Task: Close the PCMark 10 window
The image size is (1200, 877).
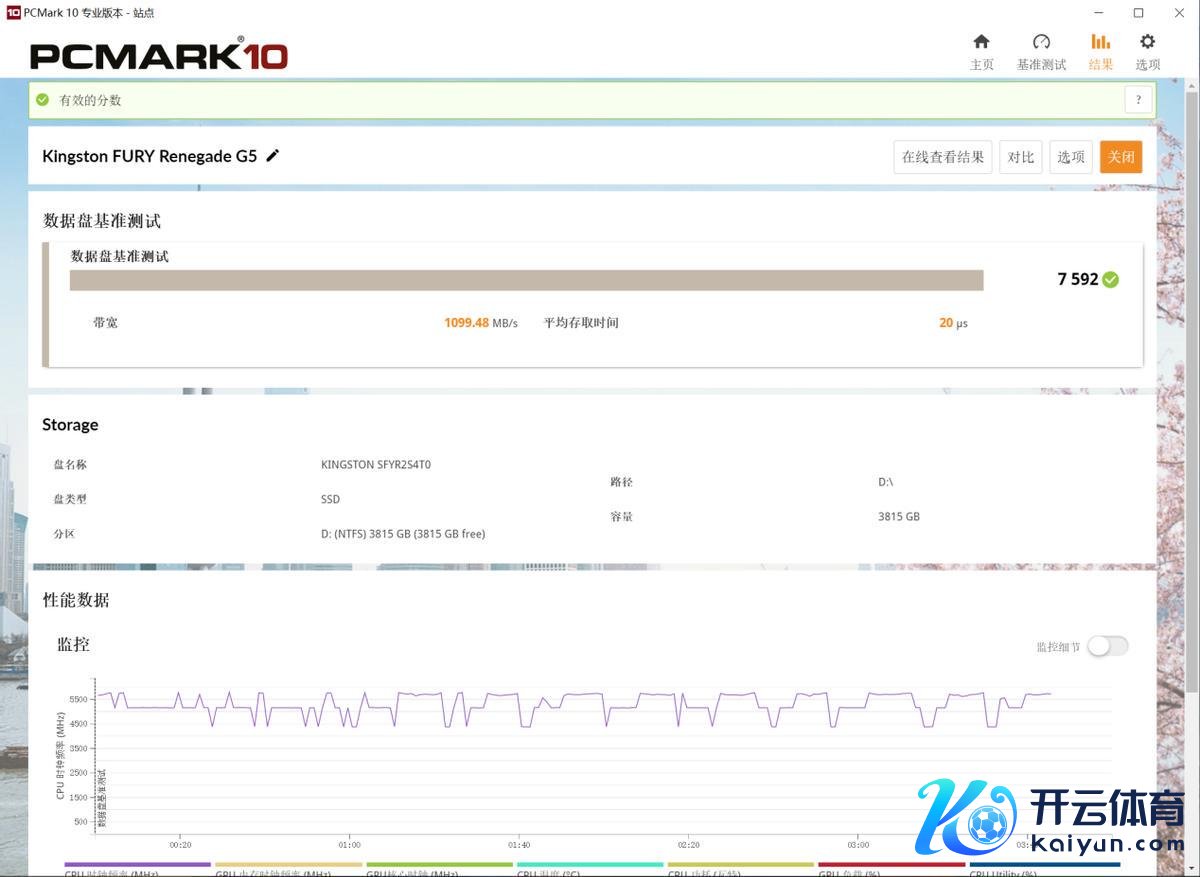Action: click(1179, 13)
